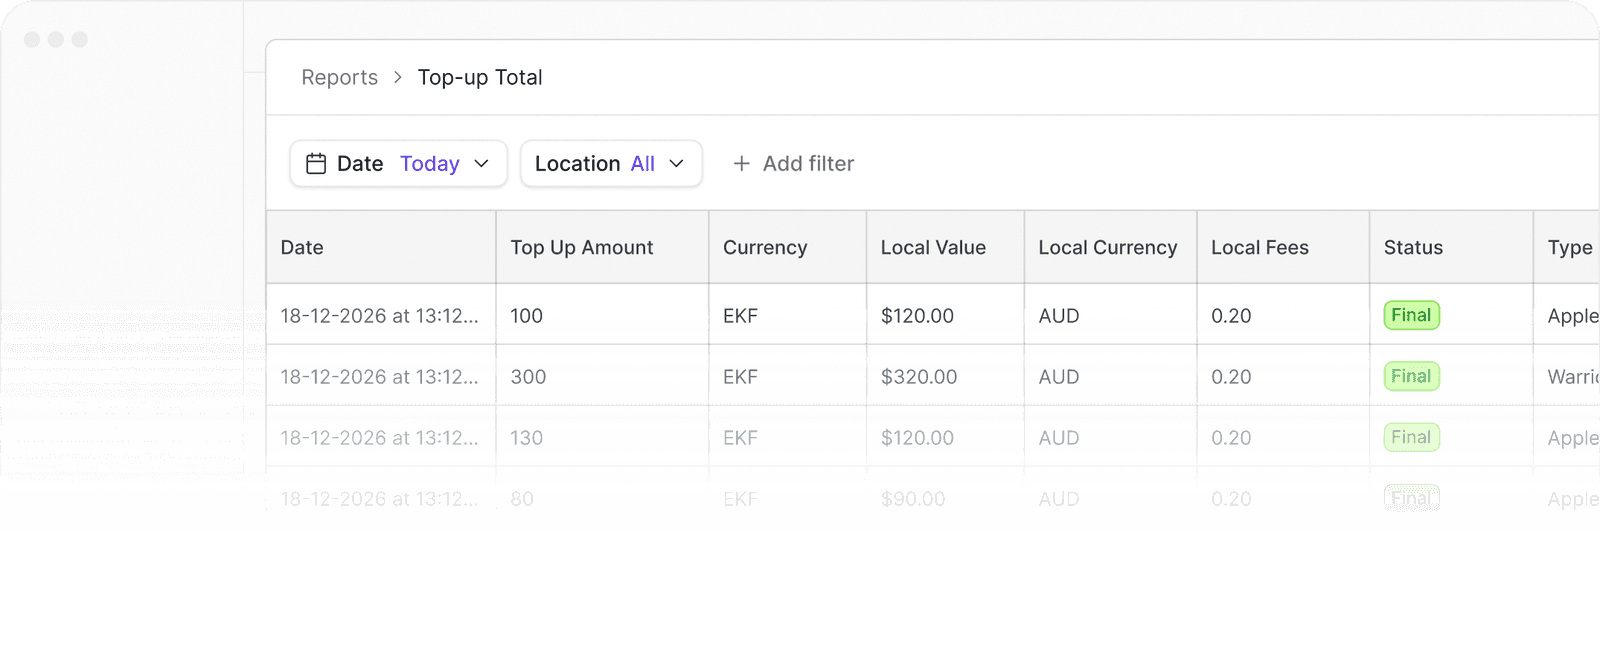The height and width of the screenshot is (652, 1600).
Task: Click the Final badge in the 130 row
Action: [x=1411, y=437]
